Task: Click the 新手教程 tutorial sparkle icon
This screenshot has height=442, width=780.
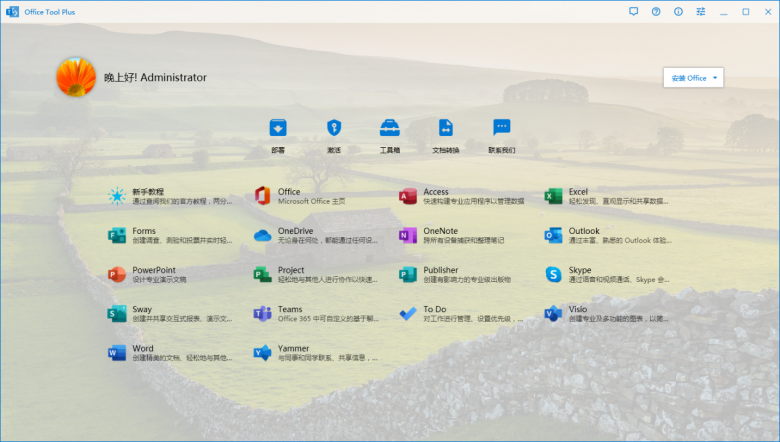Action: [x=117, y=196]
